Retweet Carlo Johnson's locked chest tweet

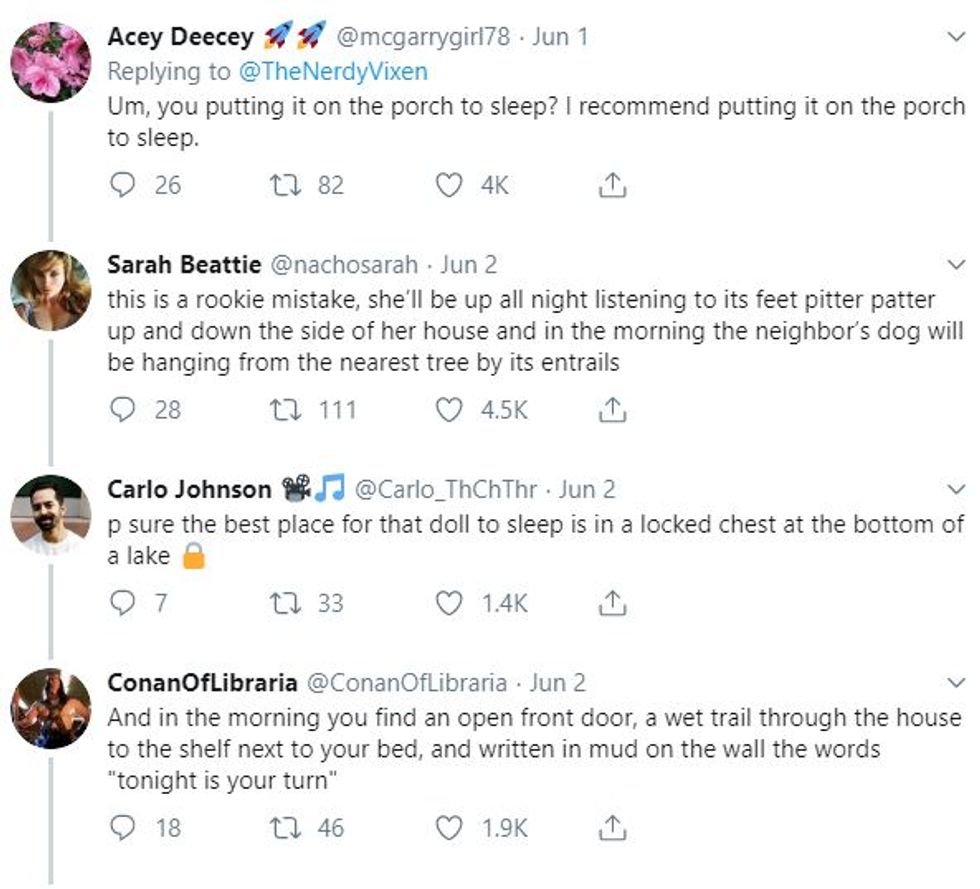(x=283, y=603)
